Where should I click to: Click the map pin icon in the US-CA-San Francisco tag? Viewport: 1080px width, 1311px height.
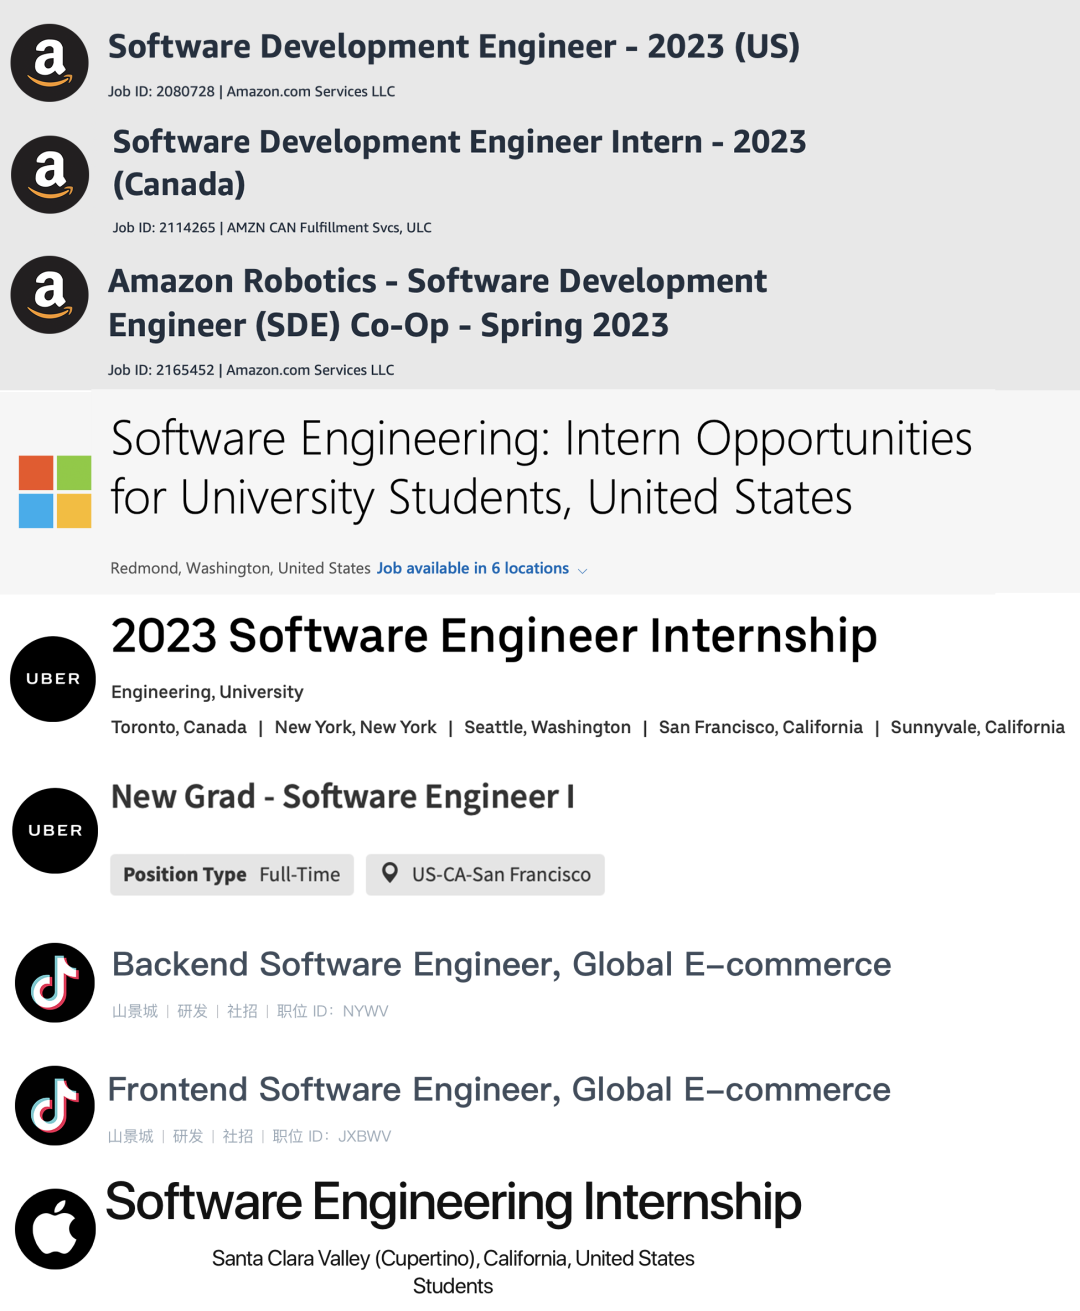point(390,873)
